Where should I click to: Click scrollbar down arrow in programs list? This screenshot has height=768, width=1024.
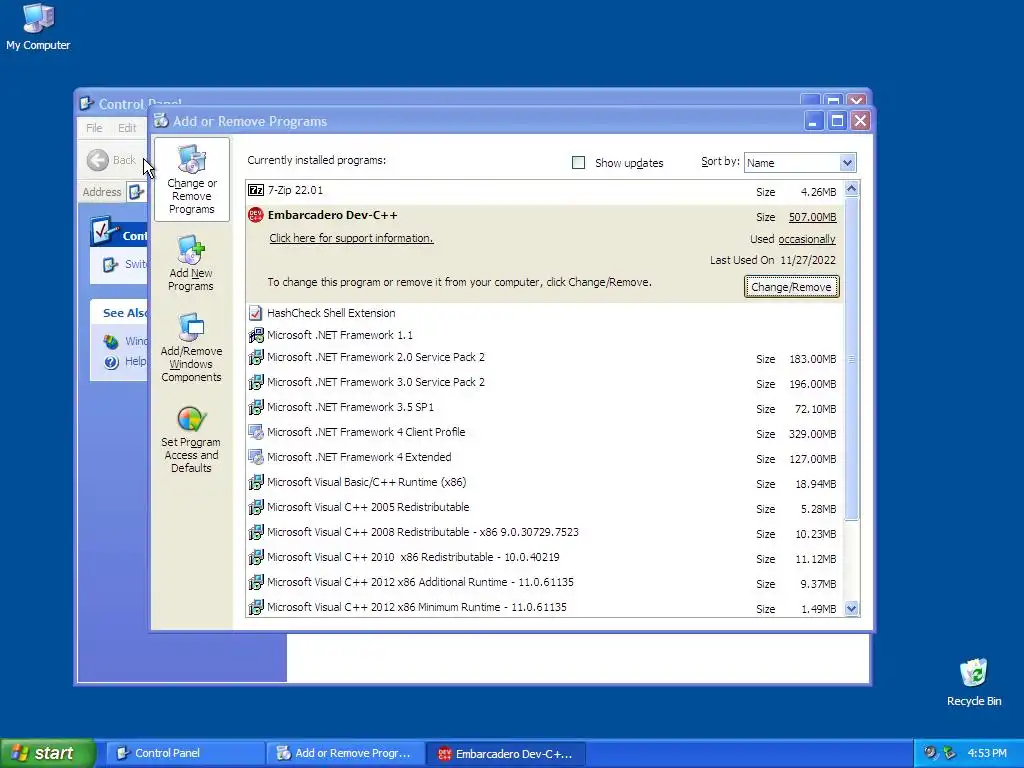tap(852, 609)
